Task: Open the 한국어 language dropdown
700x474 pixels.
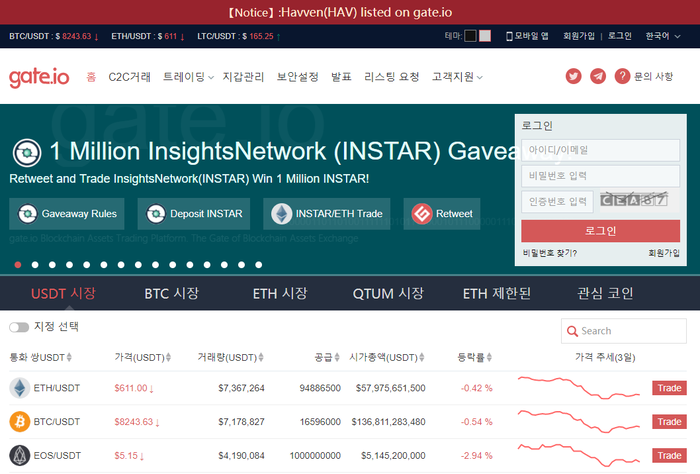Action: [x=662, y=36]
